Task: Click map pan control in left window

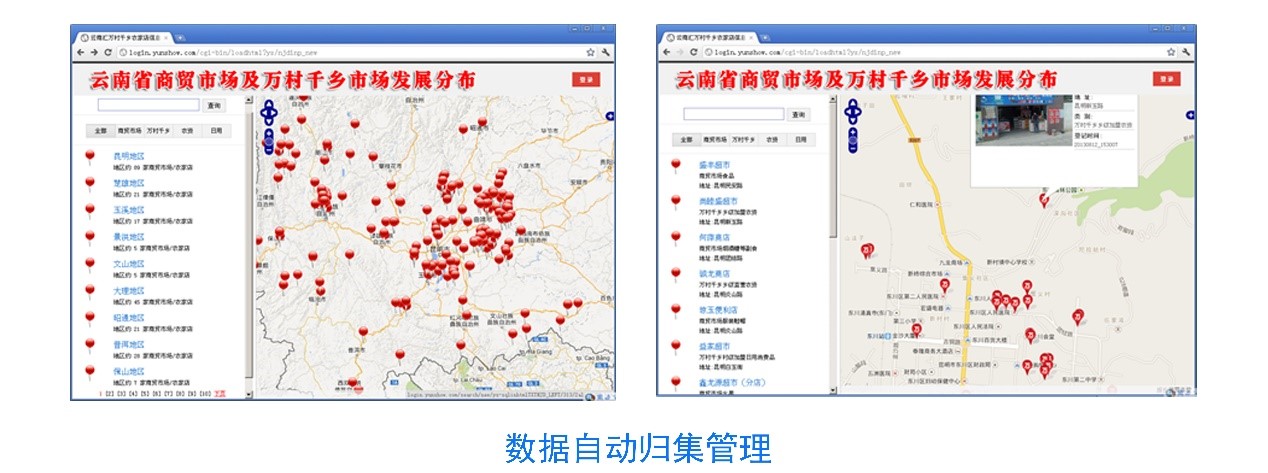Action: (268, 112)
